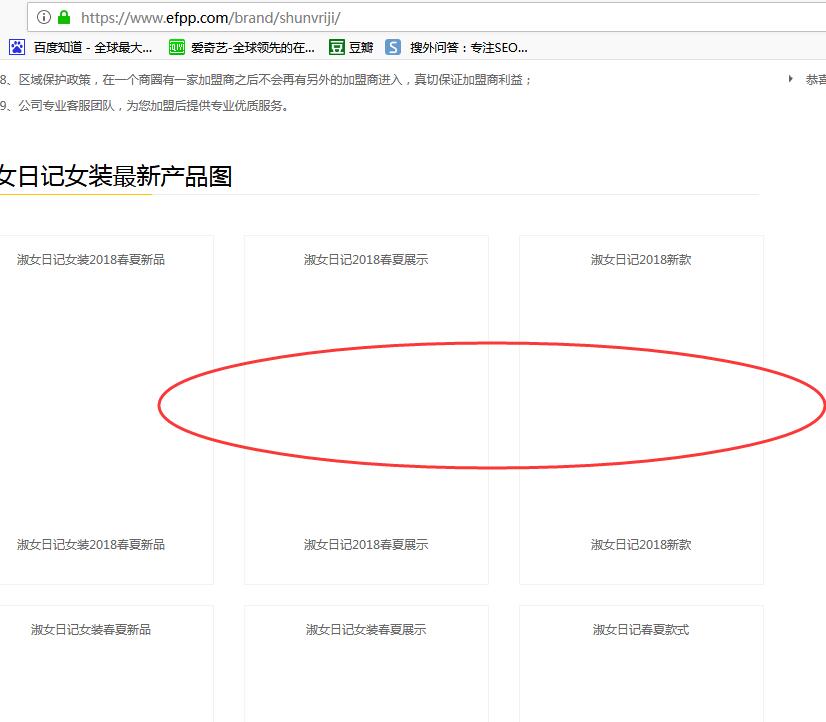Click the 女日记女装最新产品图 section heading
Image resolution: width=826 pixels, height=722 pixels.
coord(116,177)
